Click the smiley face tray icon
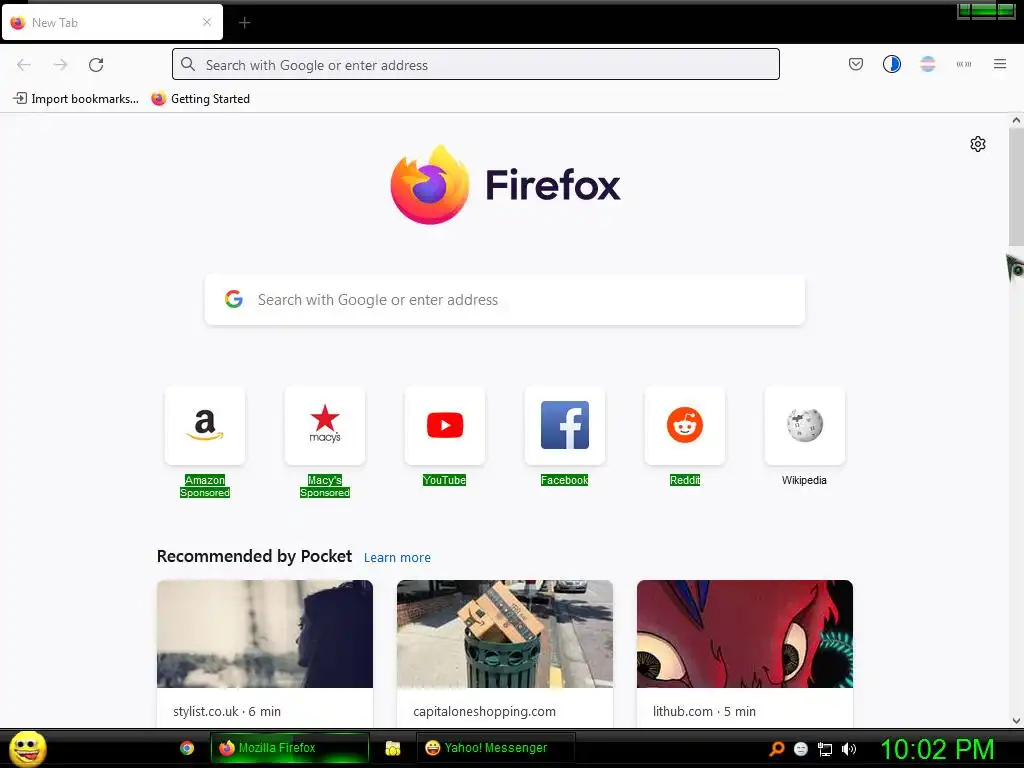The image size is (1024, 768). [x=801, y=749]
